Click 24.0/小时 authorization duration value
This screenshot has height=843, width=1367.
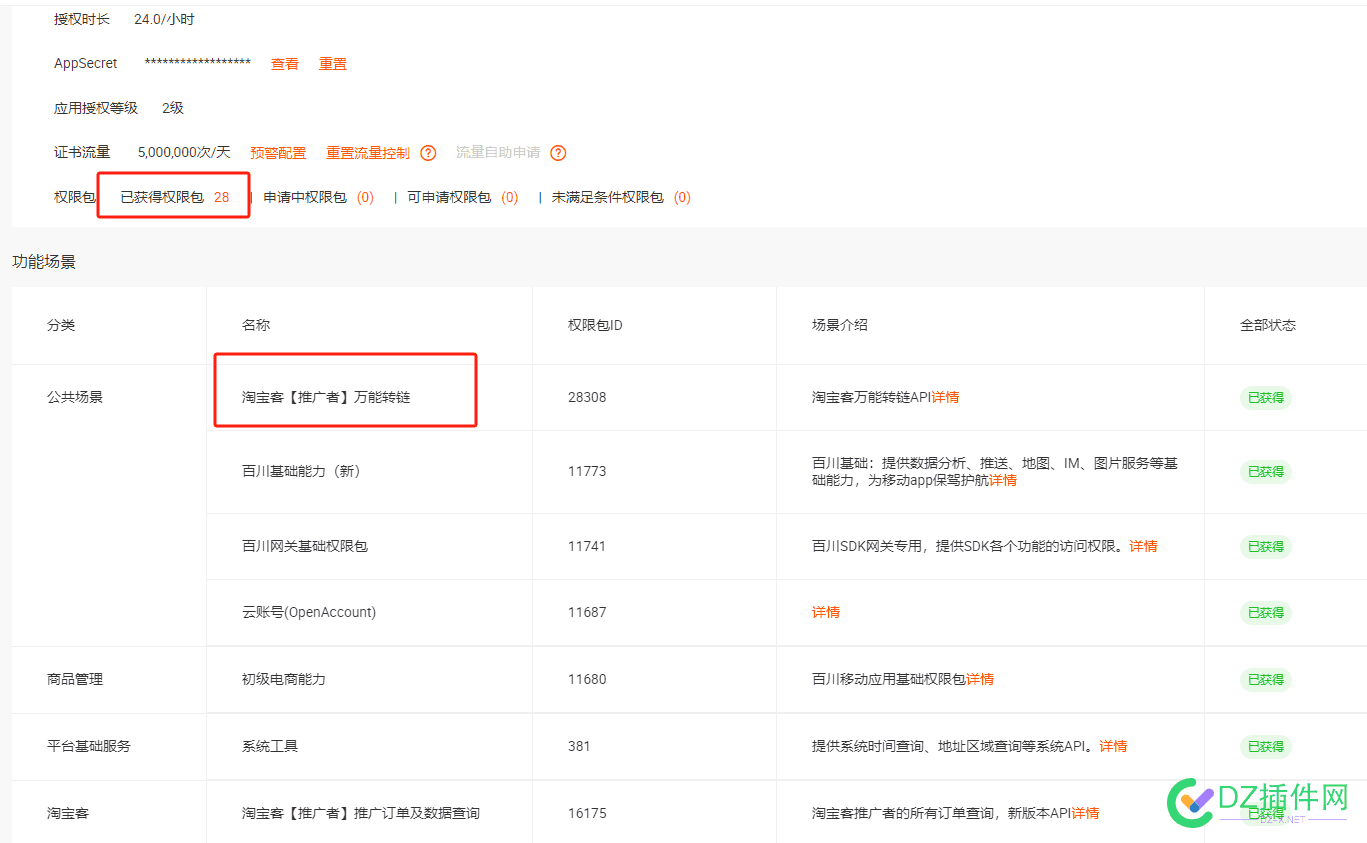(164, 19)
